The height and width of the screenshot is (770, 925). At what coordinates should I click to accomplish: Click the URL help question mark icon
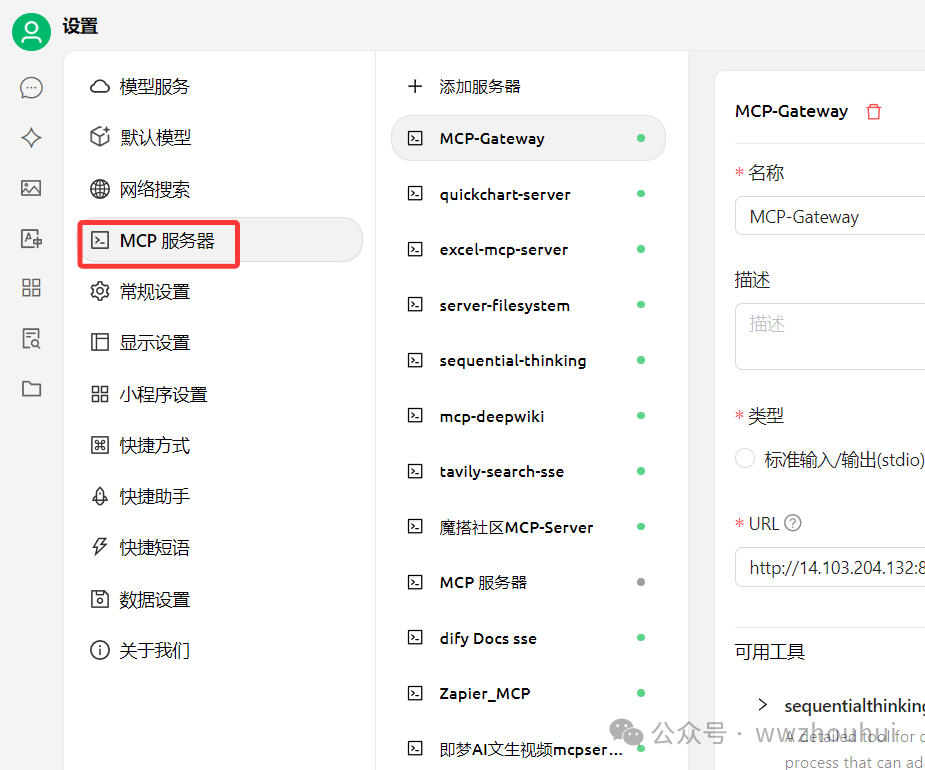pyautogui.click(x=793, y=523)
